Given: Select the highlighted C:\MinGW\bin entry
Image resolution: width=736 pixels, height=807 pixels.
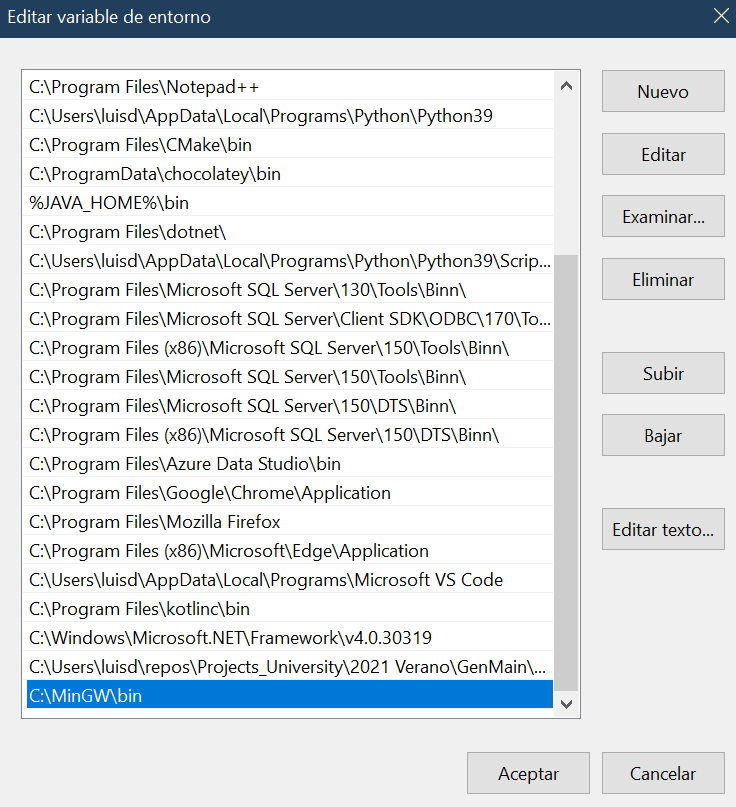Looking at the screenshot, I should (290, 695).
